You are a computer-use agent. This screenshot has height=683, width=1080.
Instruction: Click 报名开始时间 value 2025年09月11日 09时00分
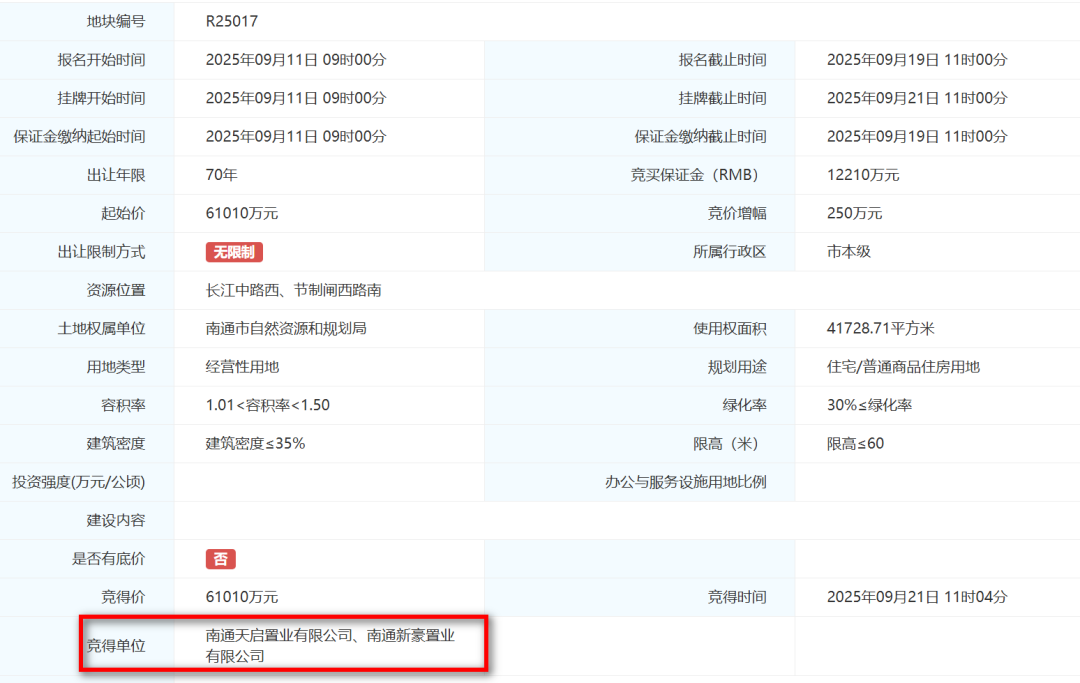[x=296, y=60]
